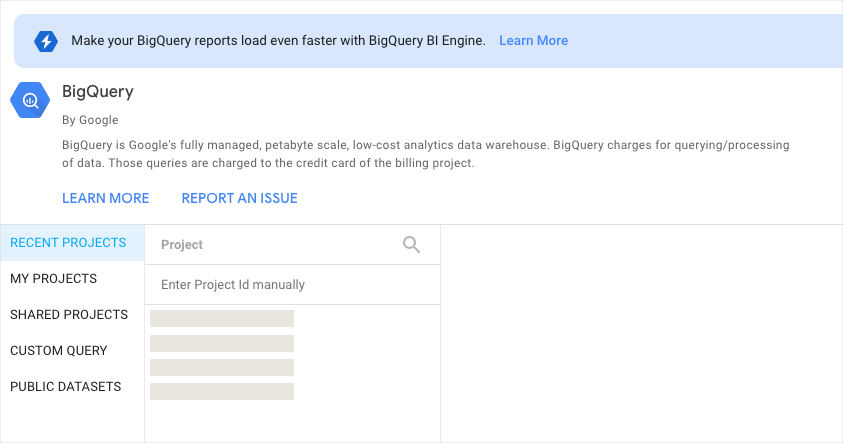Click the magnifier search icon in Project header
This screenshot has height=443, width=843.
(x=411, y=245)
